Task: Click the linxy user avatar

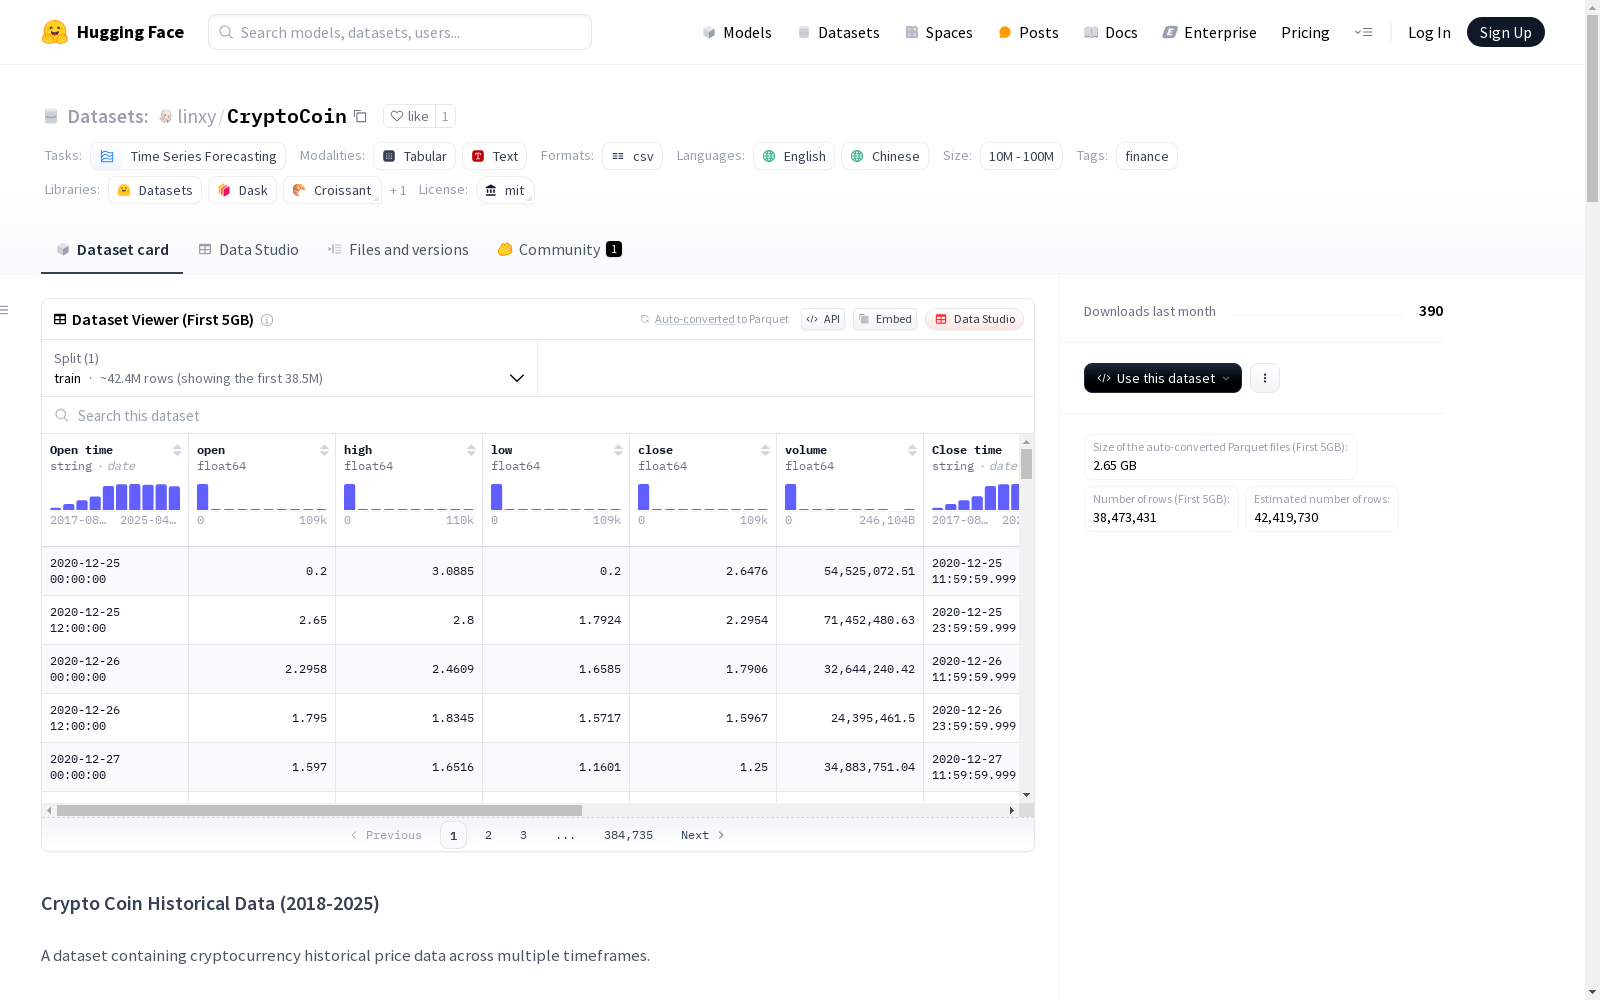Action: click(166, 116)
